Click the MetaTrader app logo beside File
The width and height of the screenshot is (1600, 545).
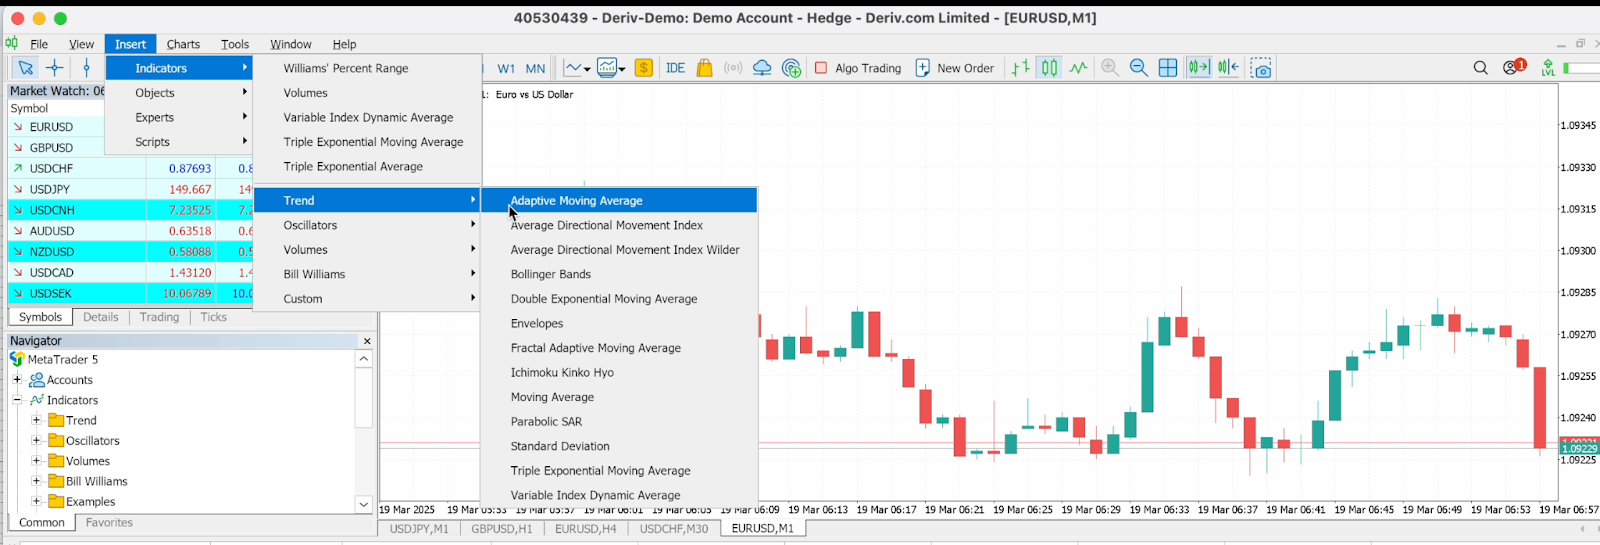12,43
